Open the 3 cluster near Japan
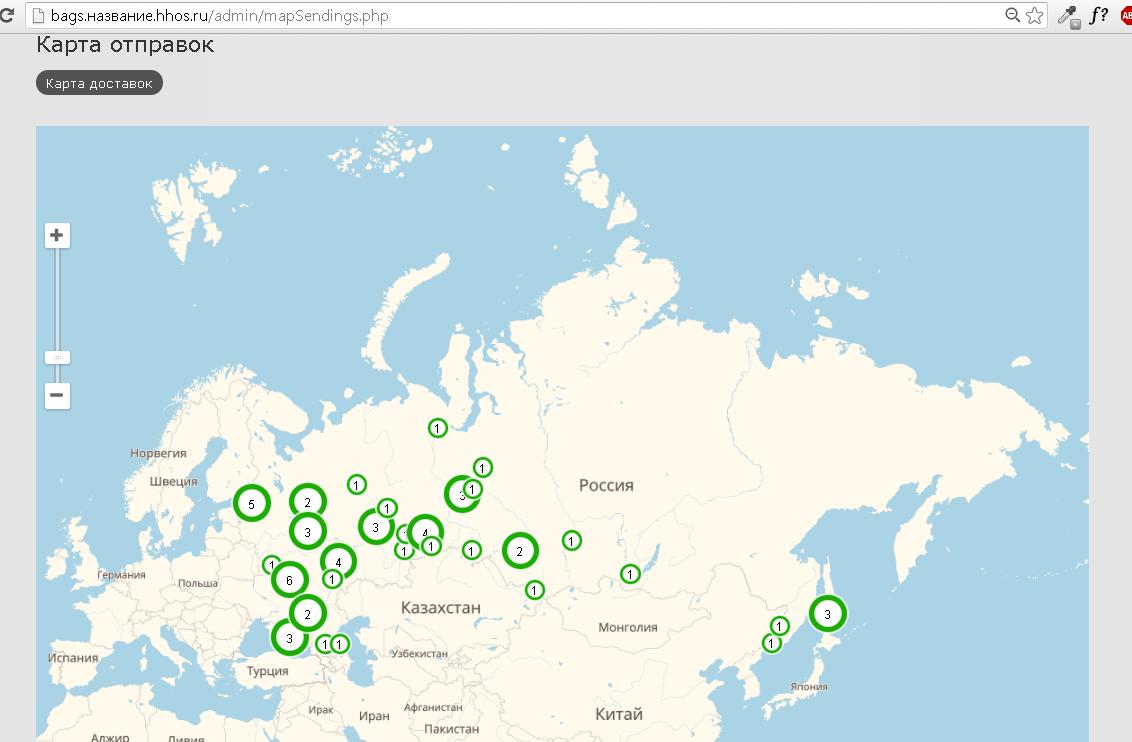The height and width of the screenshot is (742, 1132). click(x=827, y=614)
